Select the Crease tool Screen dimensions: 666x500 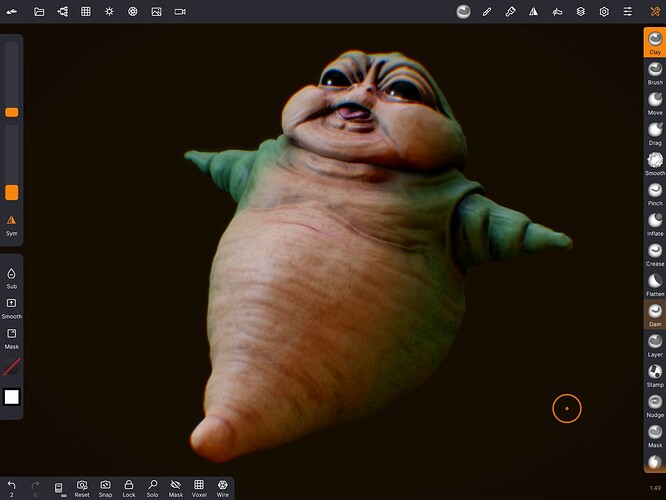[x=655, y=254]
